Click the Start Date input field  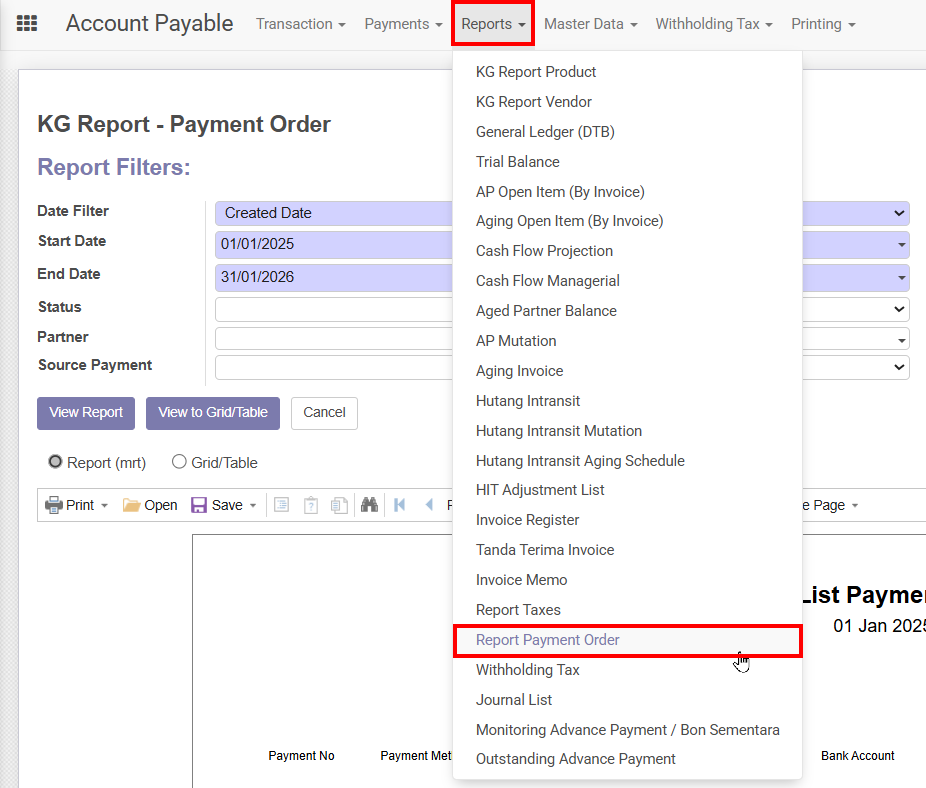click(330, 245)
